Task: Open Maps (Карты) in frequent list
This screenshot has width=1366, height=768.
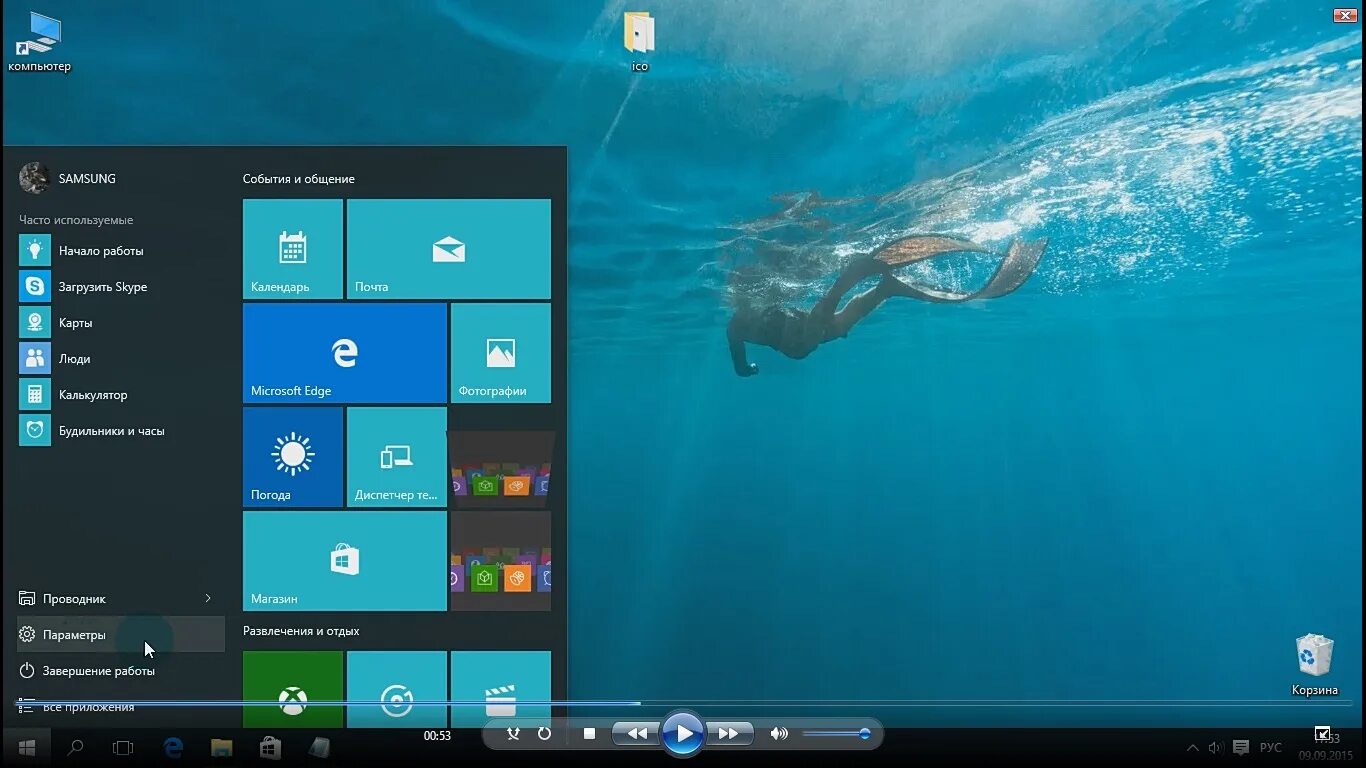Action: click(x=120, y=323)
